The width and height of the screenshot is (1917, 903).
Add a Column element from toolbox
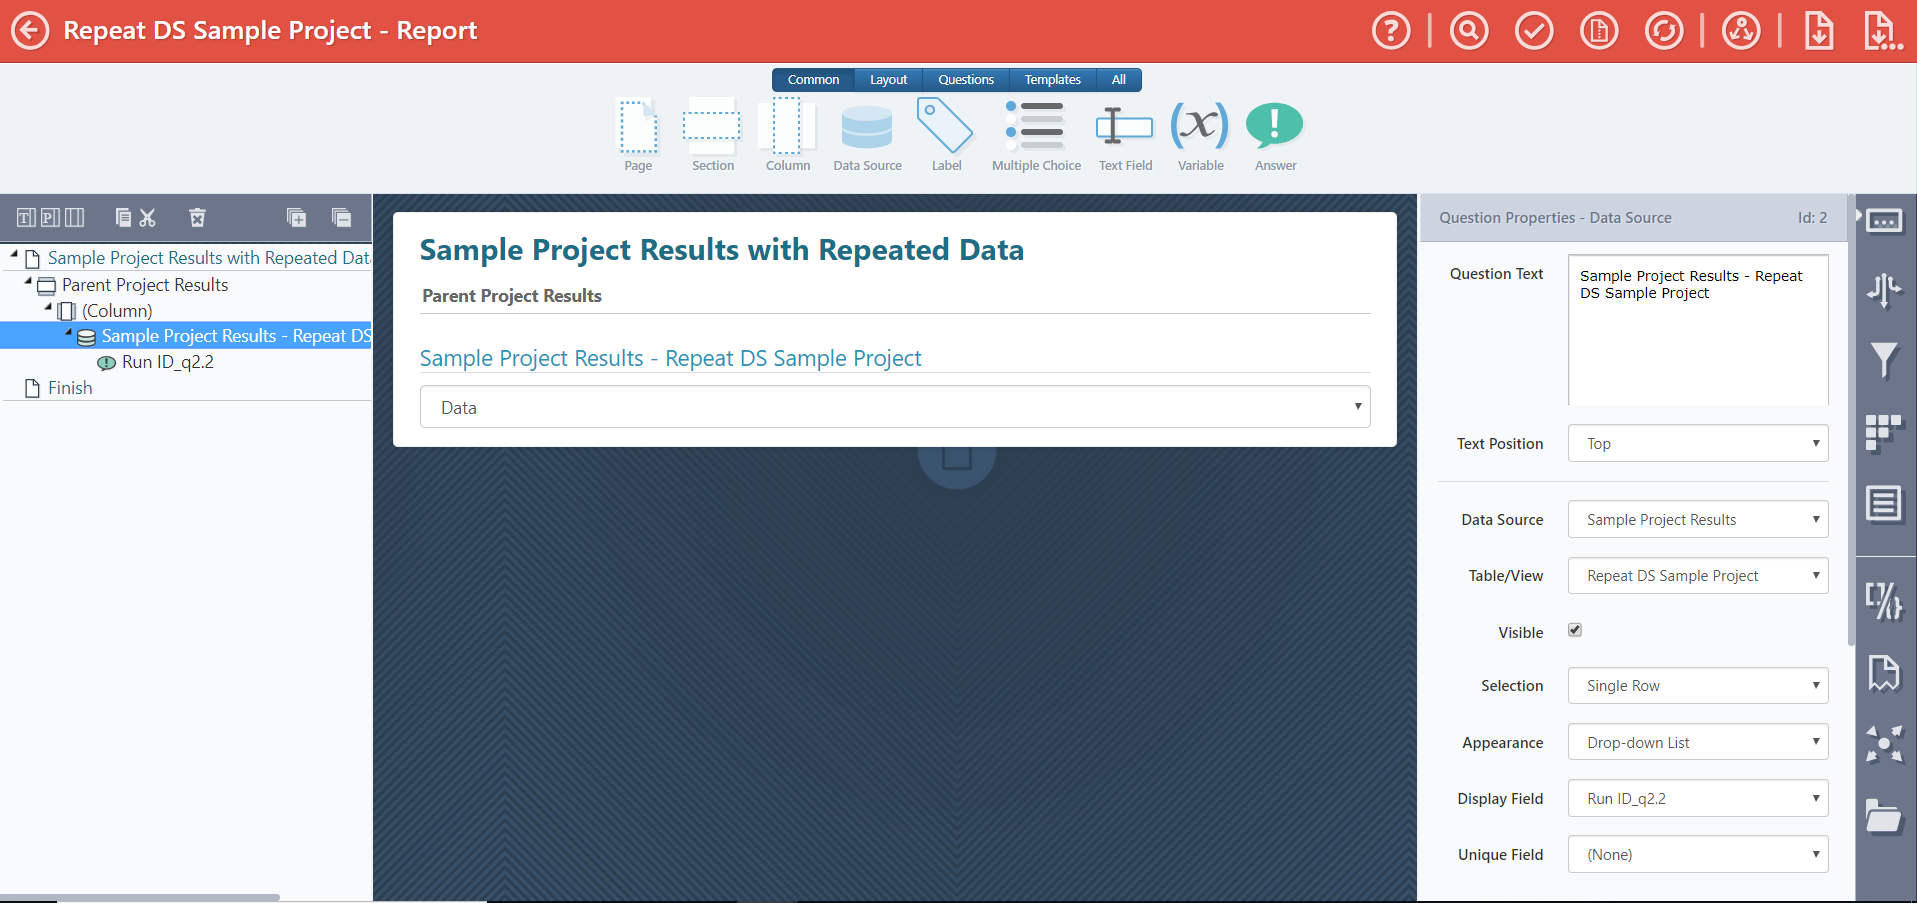click(x=788, y=135)
